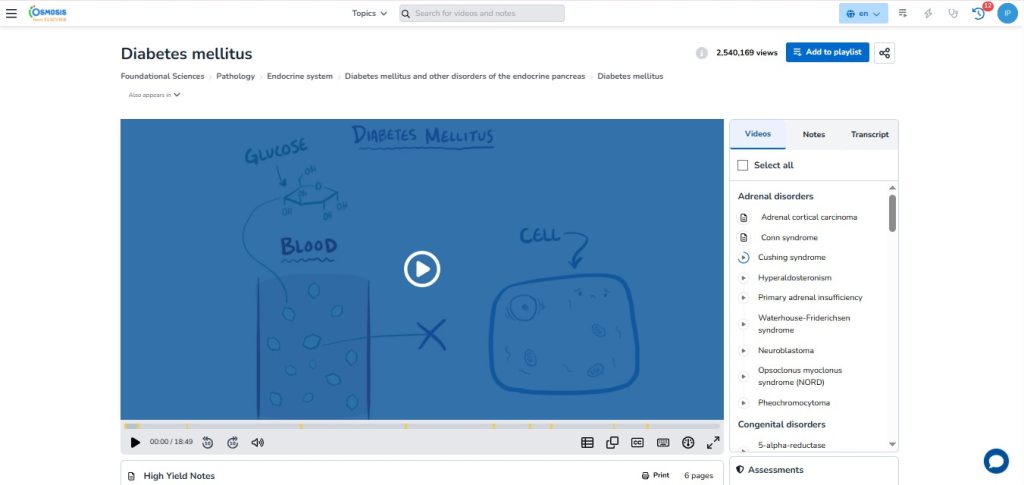Click the shield icon beside Assessments

[740, 469]
